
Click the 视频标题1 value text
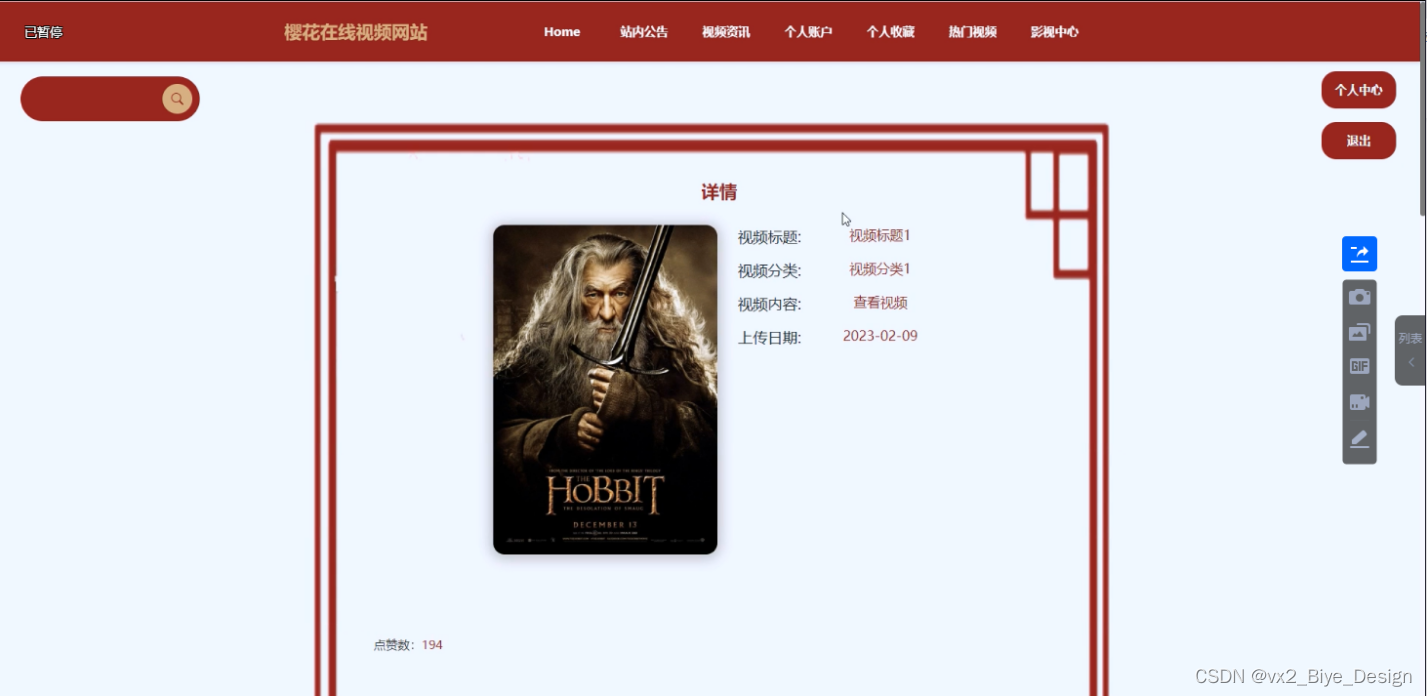pos(880,236)
